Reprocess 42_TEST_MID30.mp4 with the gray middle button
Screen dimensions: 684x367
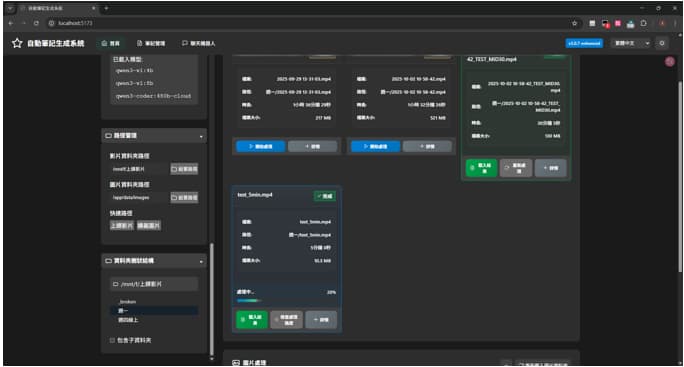pyautogui.click(x=516, y=168)
